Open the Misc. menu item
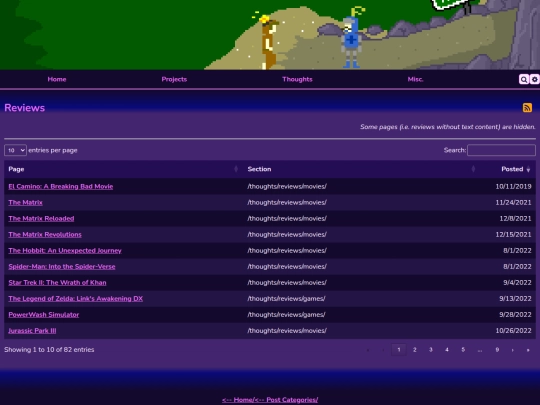Screen dimensions: 540x405 pos(415,79)
